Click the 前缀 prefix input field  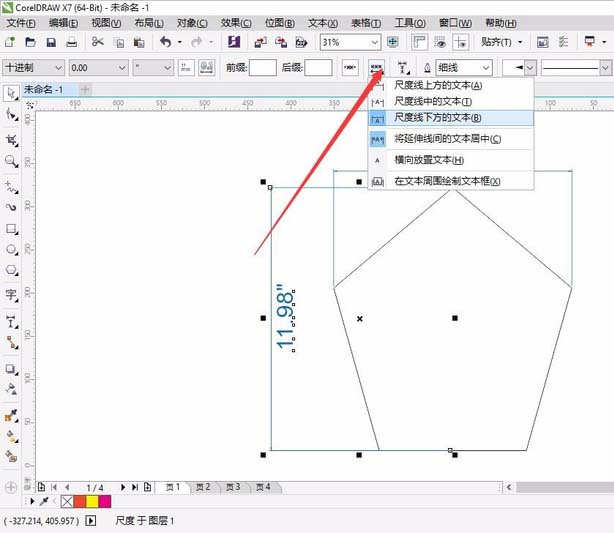pyautogui.click(x=263, y=68)
